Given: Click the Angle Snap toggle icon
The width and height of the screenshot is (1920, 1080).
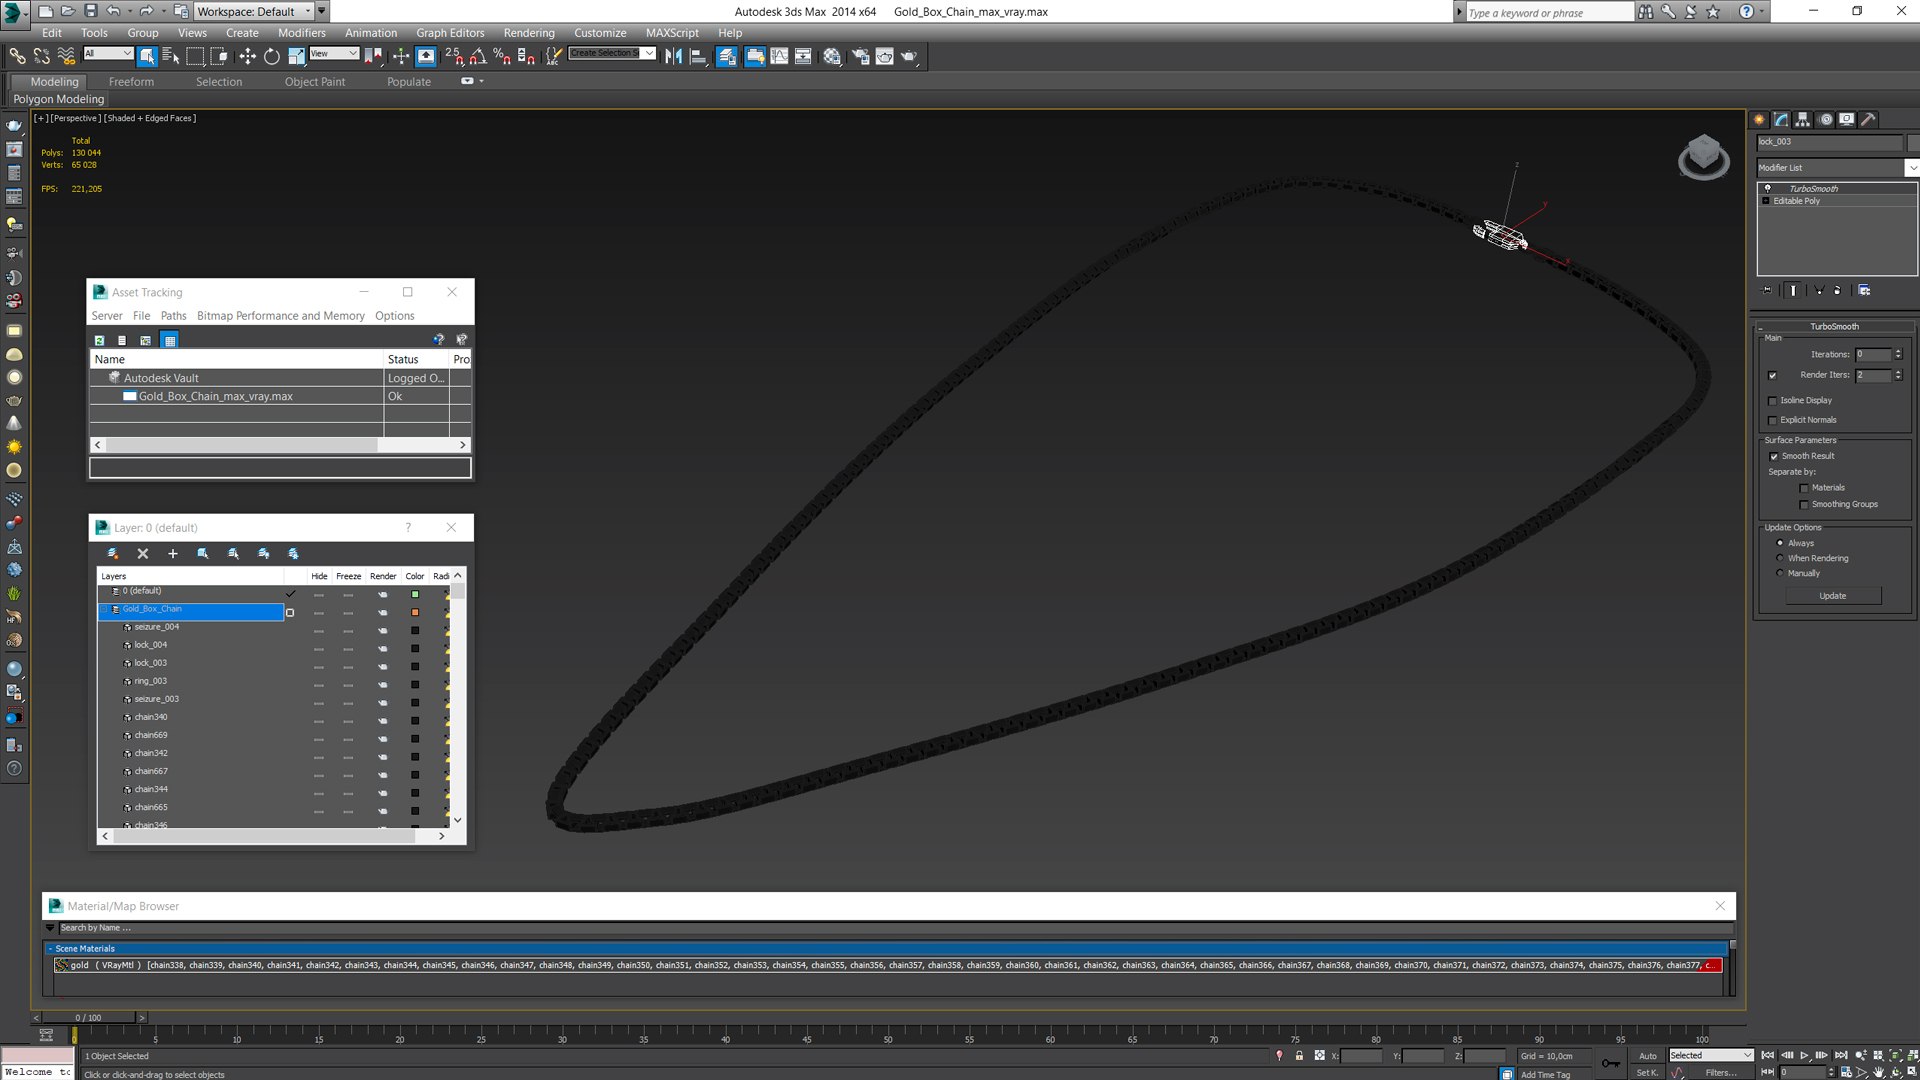Looking at the screenshot, I should click(478, 56).
